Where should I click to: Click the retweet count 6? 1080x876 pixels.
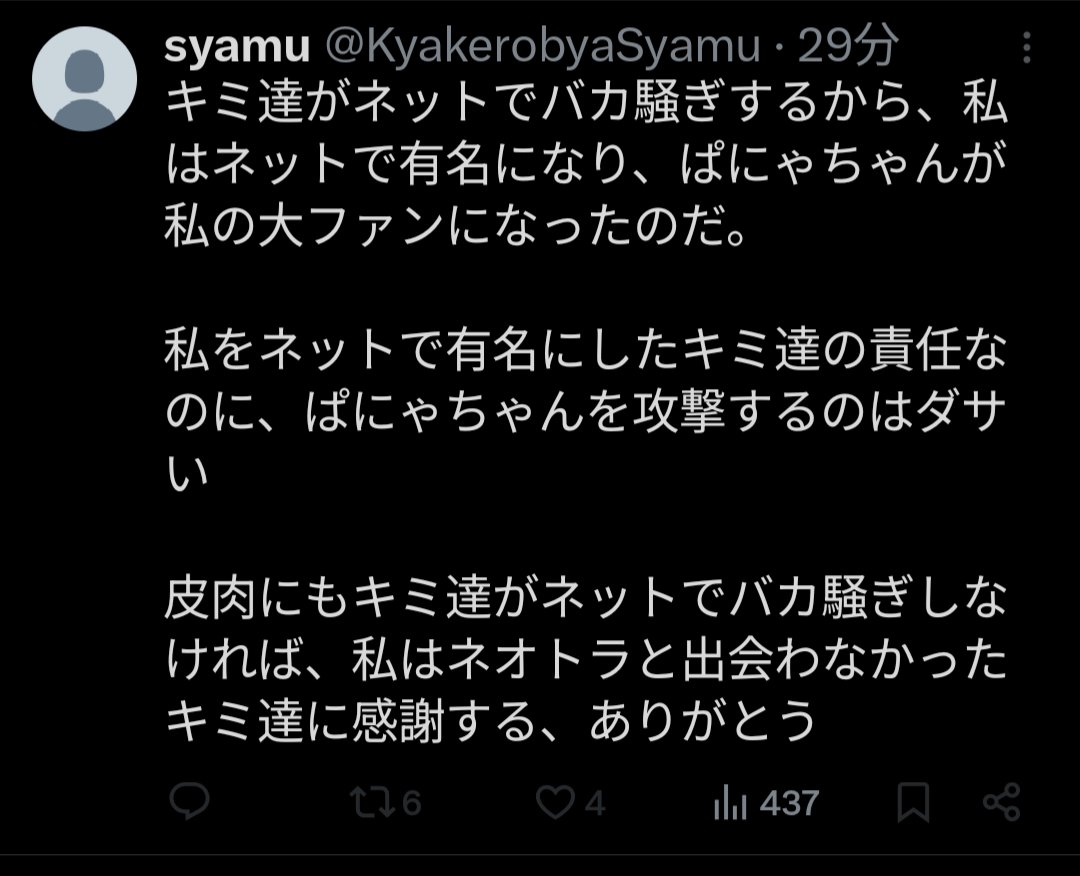(x=411, y=803)
